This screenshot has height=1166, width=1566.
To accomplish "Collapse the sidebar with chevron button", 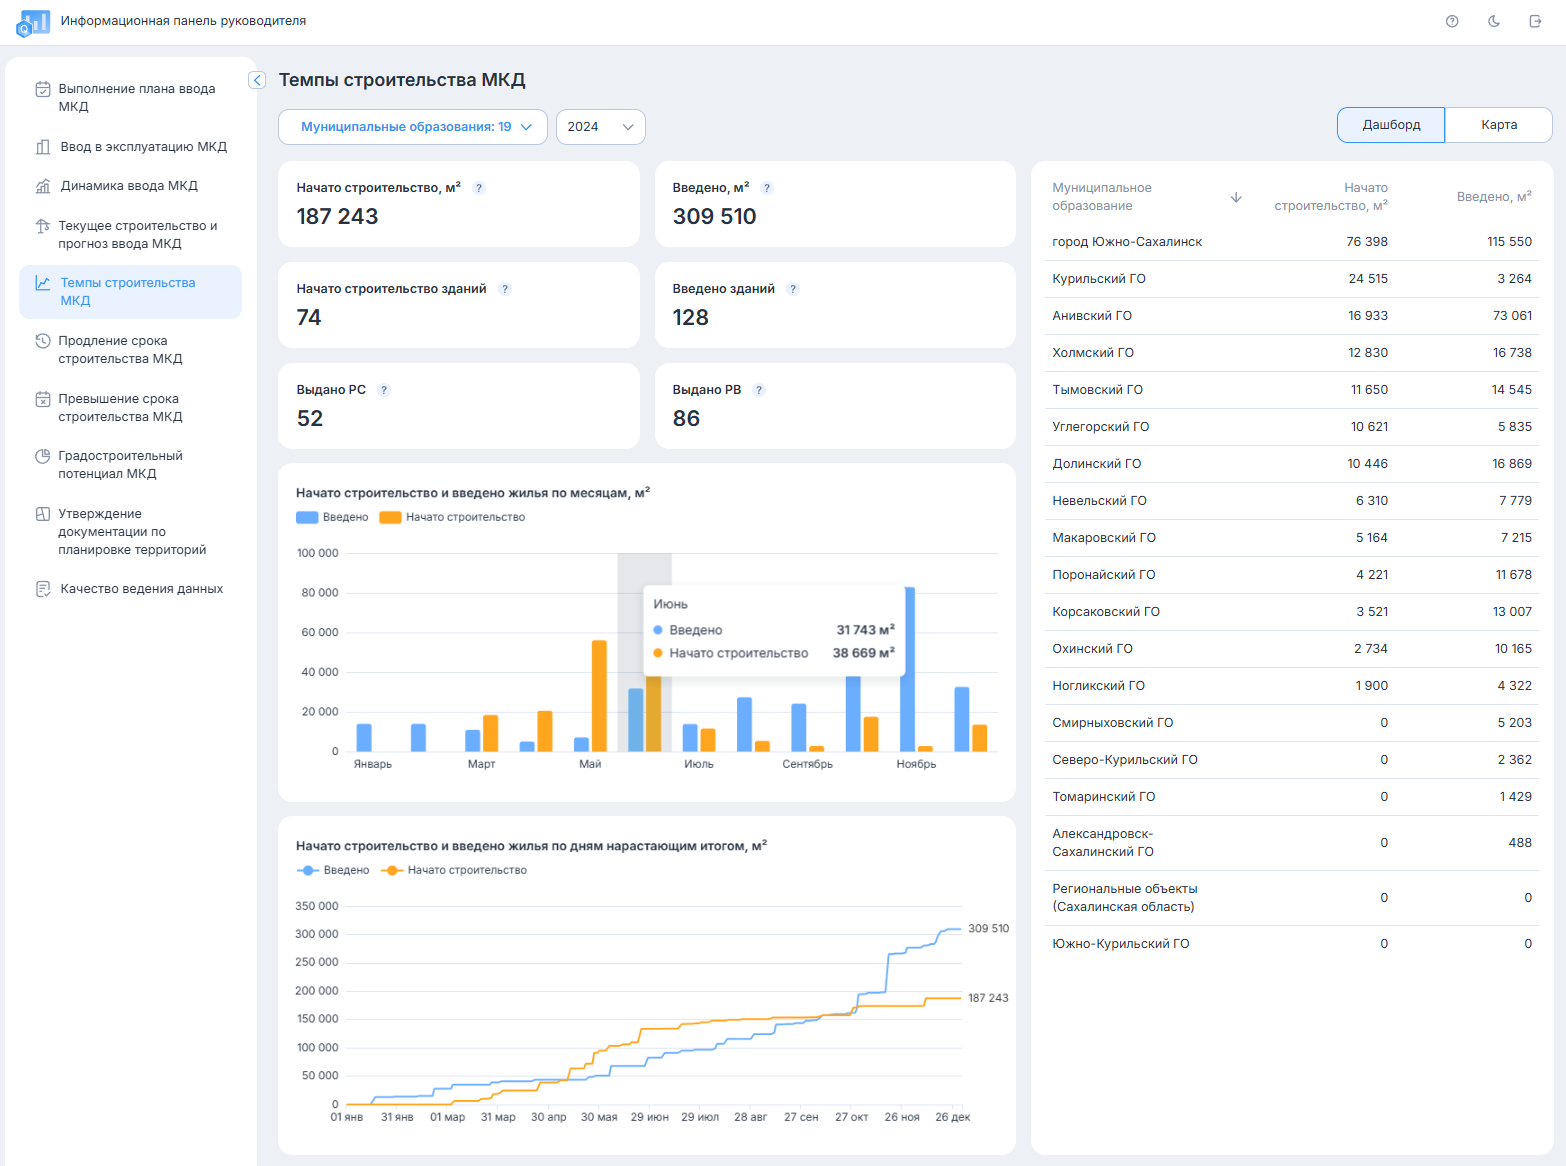I will click(x=257, y=80).
